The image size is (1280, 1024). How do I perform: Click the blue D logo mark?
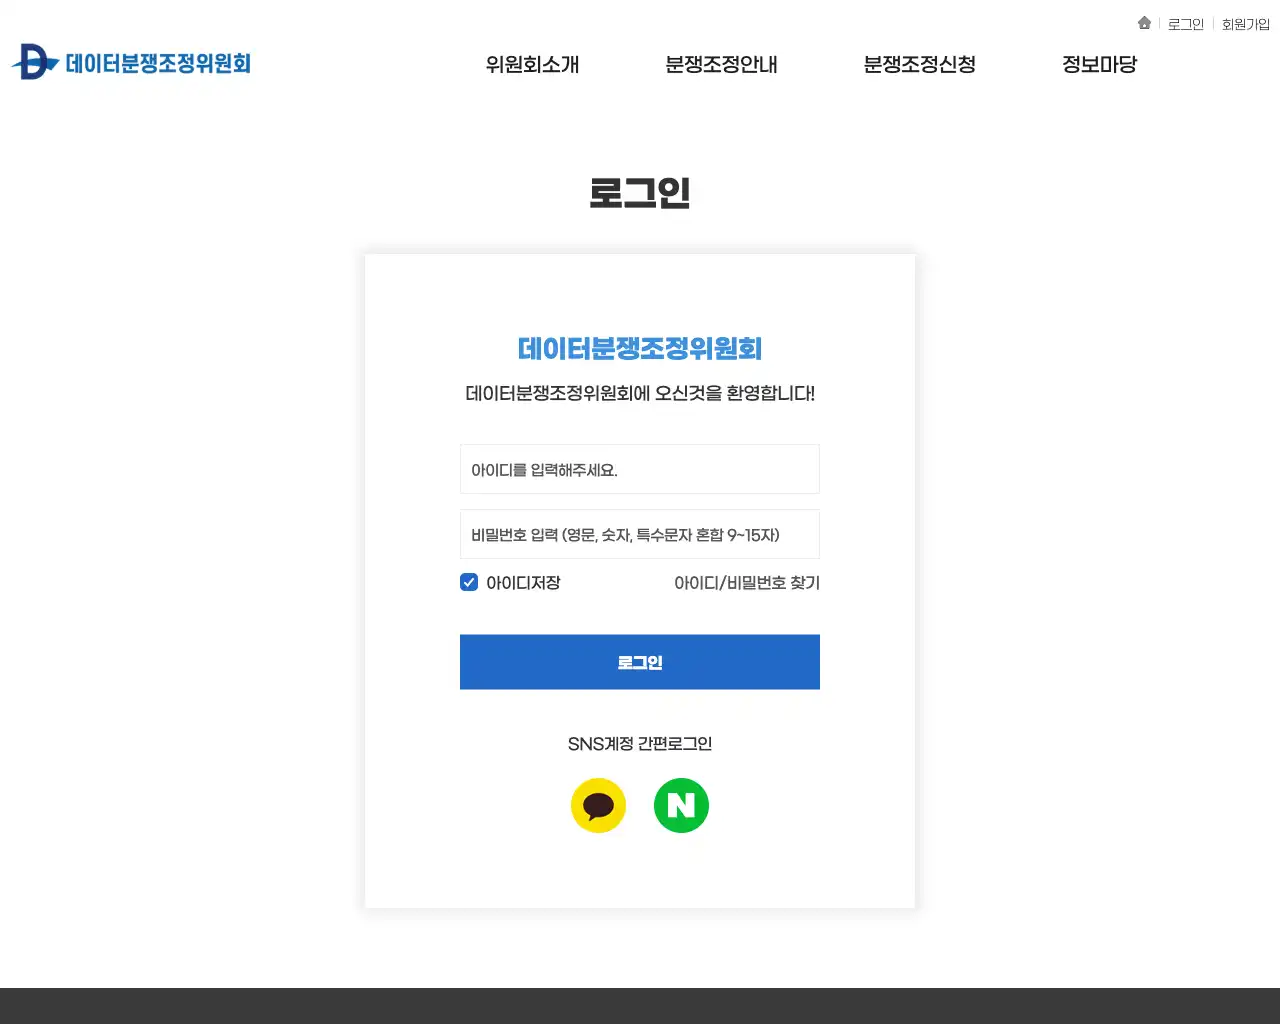33,63
